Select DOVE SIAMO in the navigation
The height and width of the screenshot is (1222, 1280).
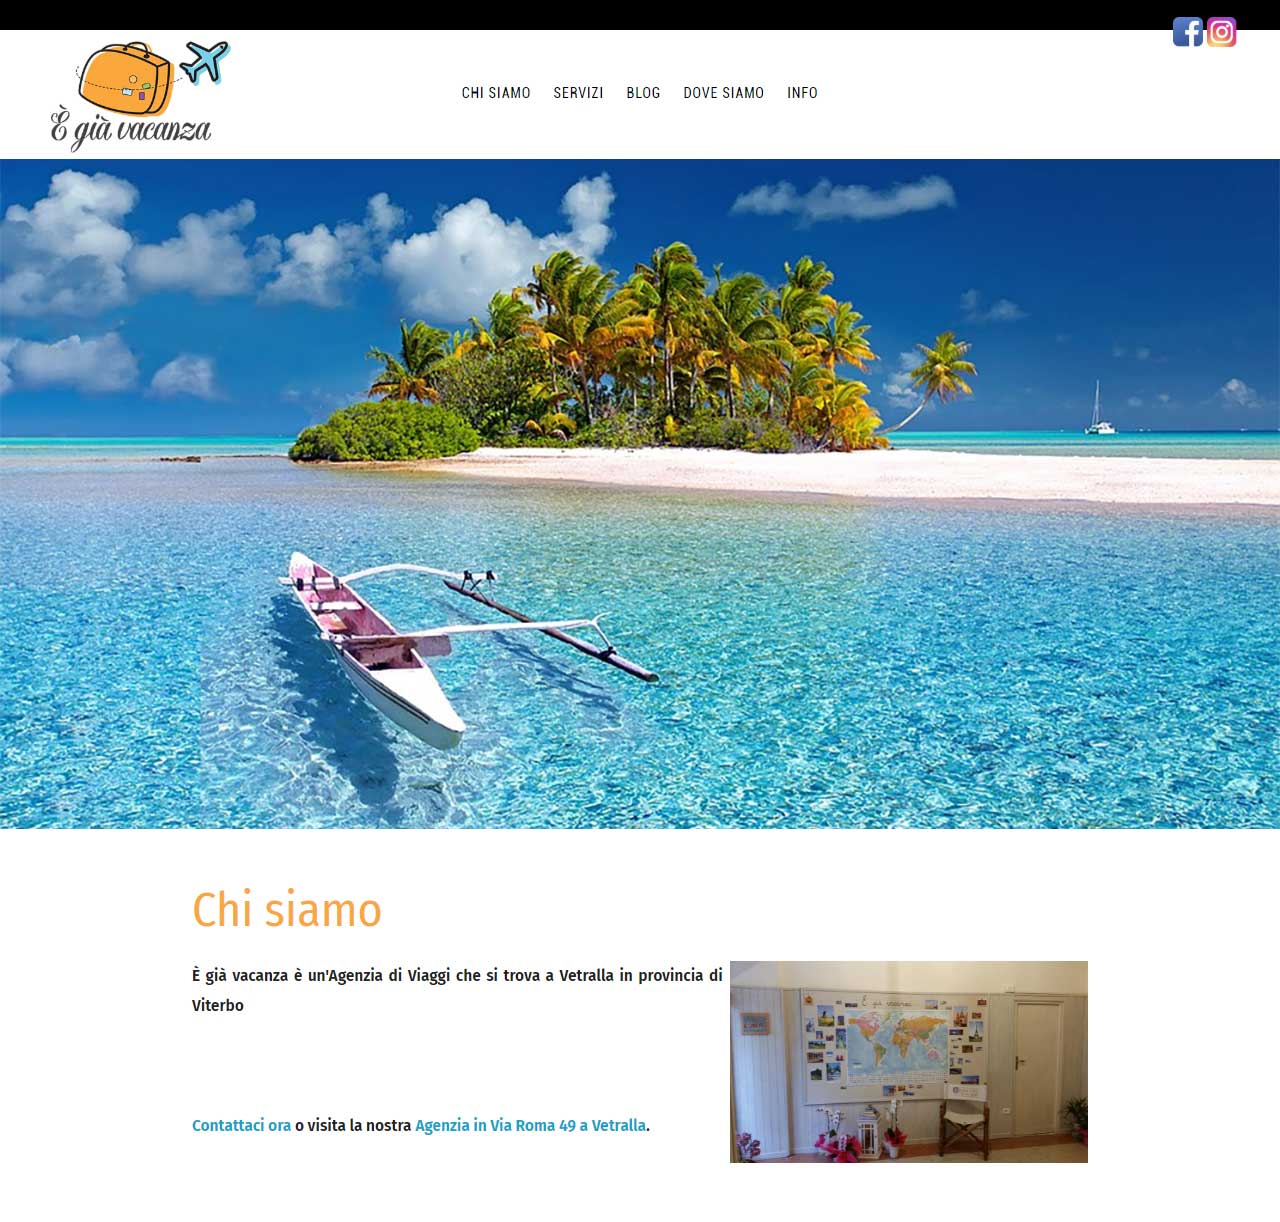724,93
